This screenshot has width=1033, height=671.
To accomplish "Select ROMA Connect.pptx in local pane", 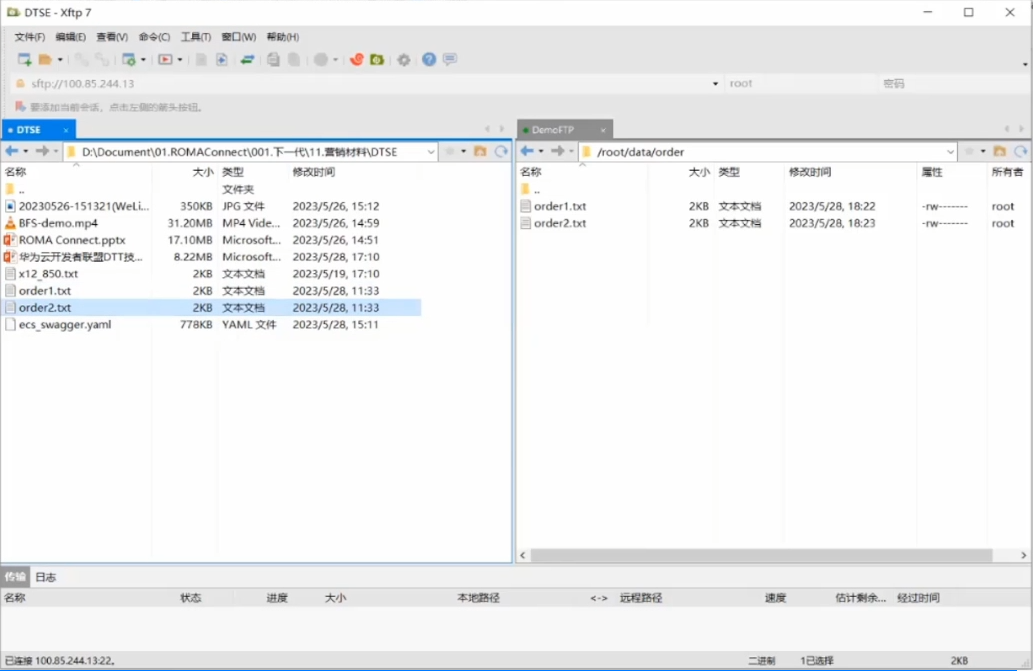I will click(72, 240).
